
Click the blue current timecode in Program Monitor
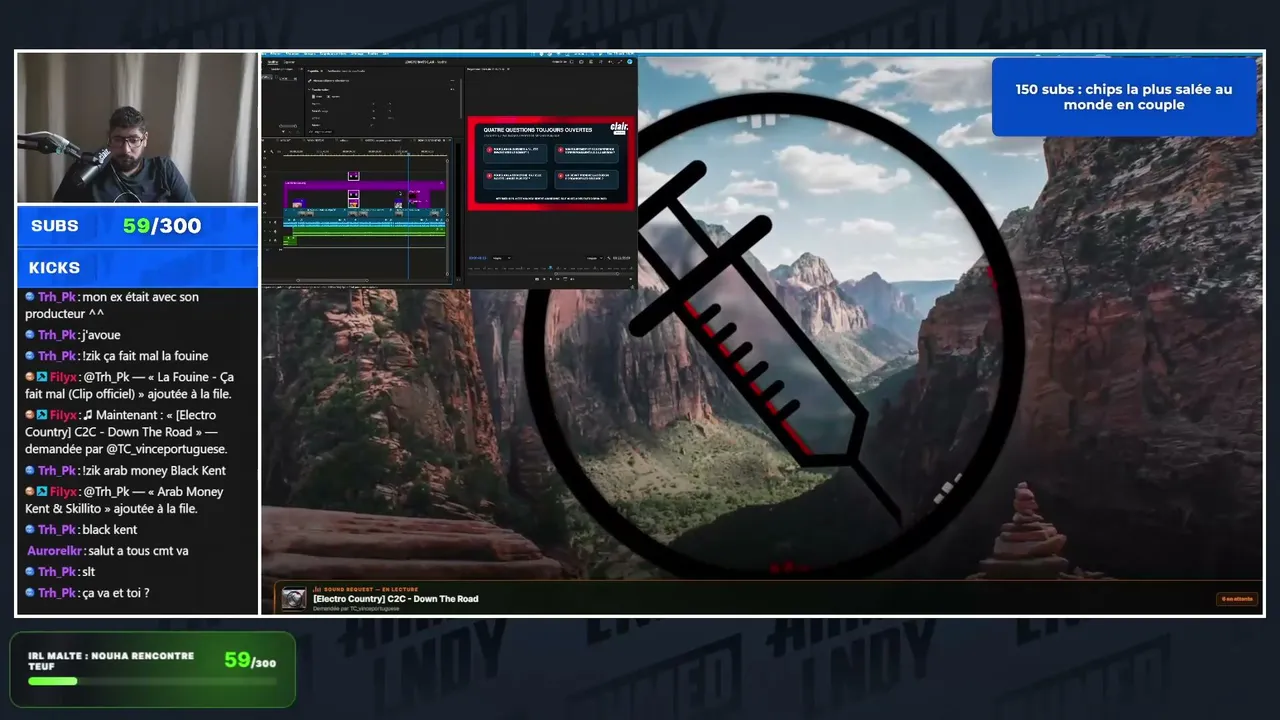click(478, 258)
